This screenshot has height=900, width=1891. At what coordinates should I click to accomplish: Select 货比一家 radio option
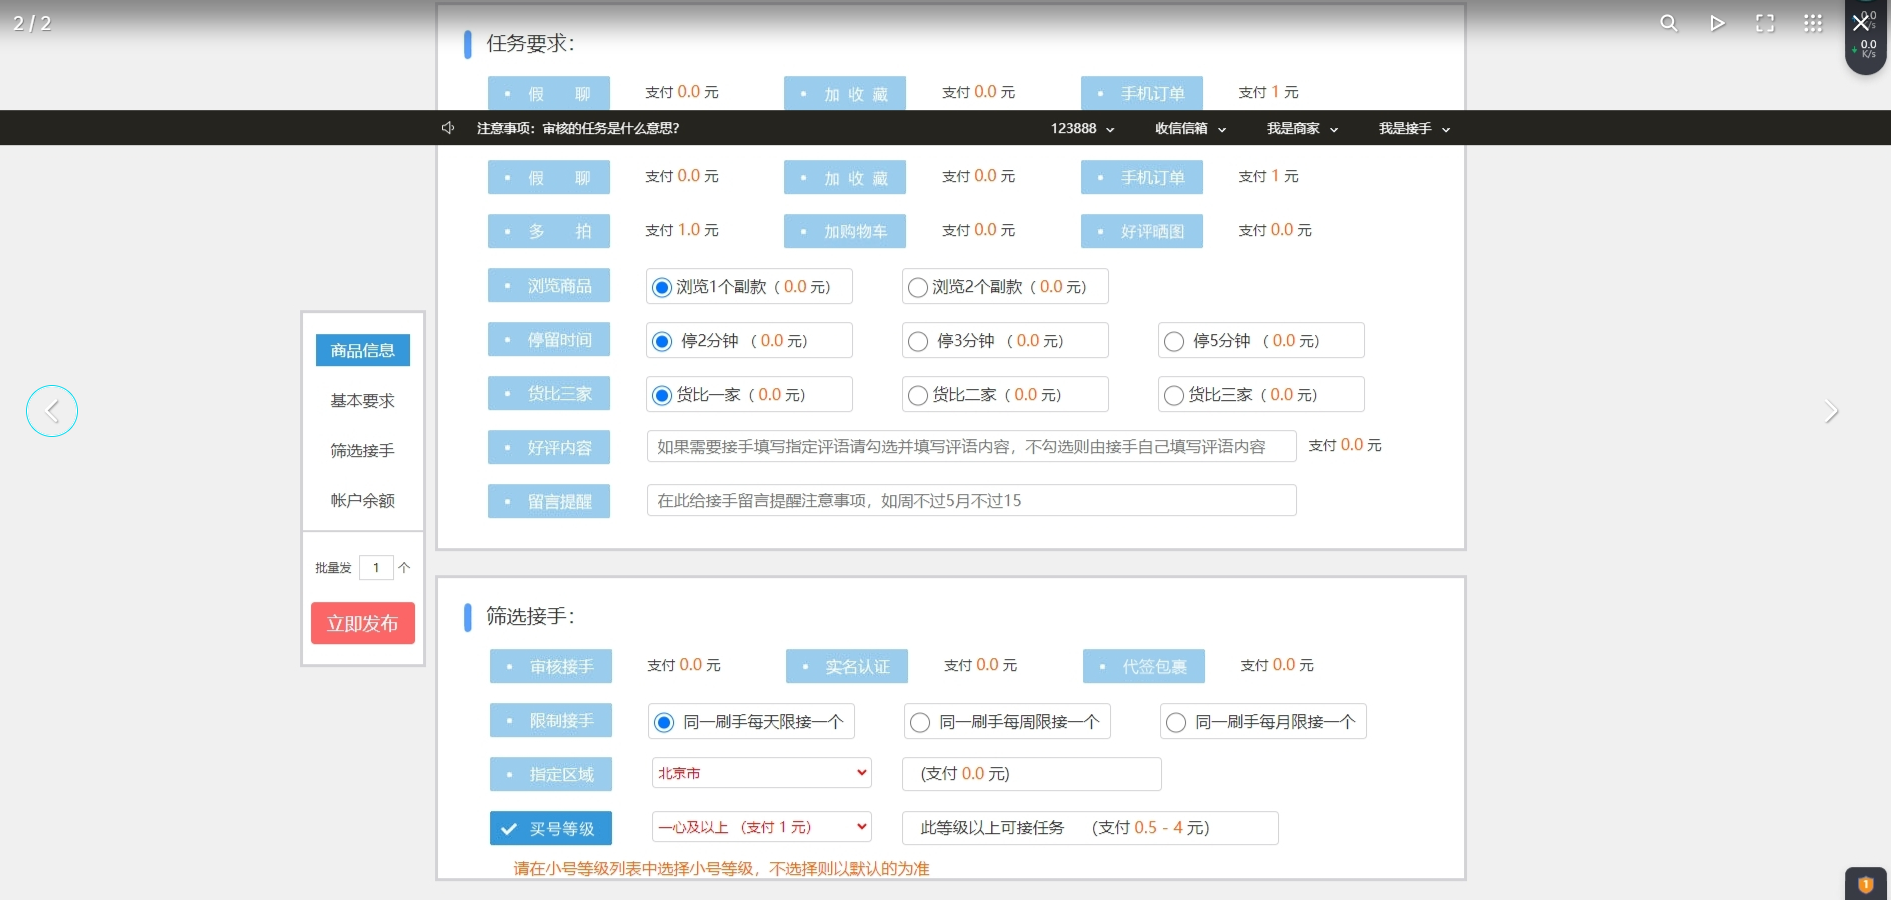(x=661, y=396)
